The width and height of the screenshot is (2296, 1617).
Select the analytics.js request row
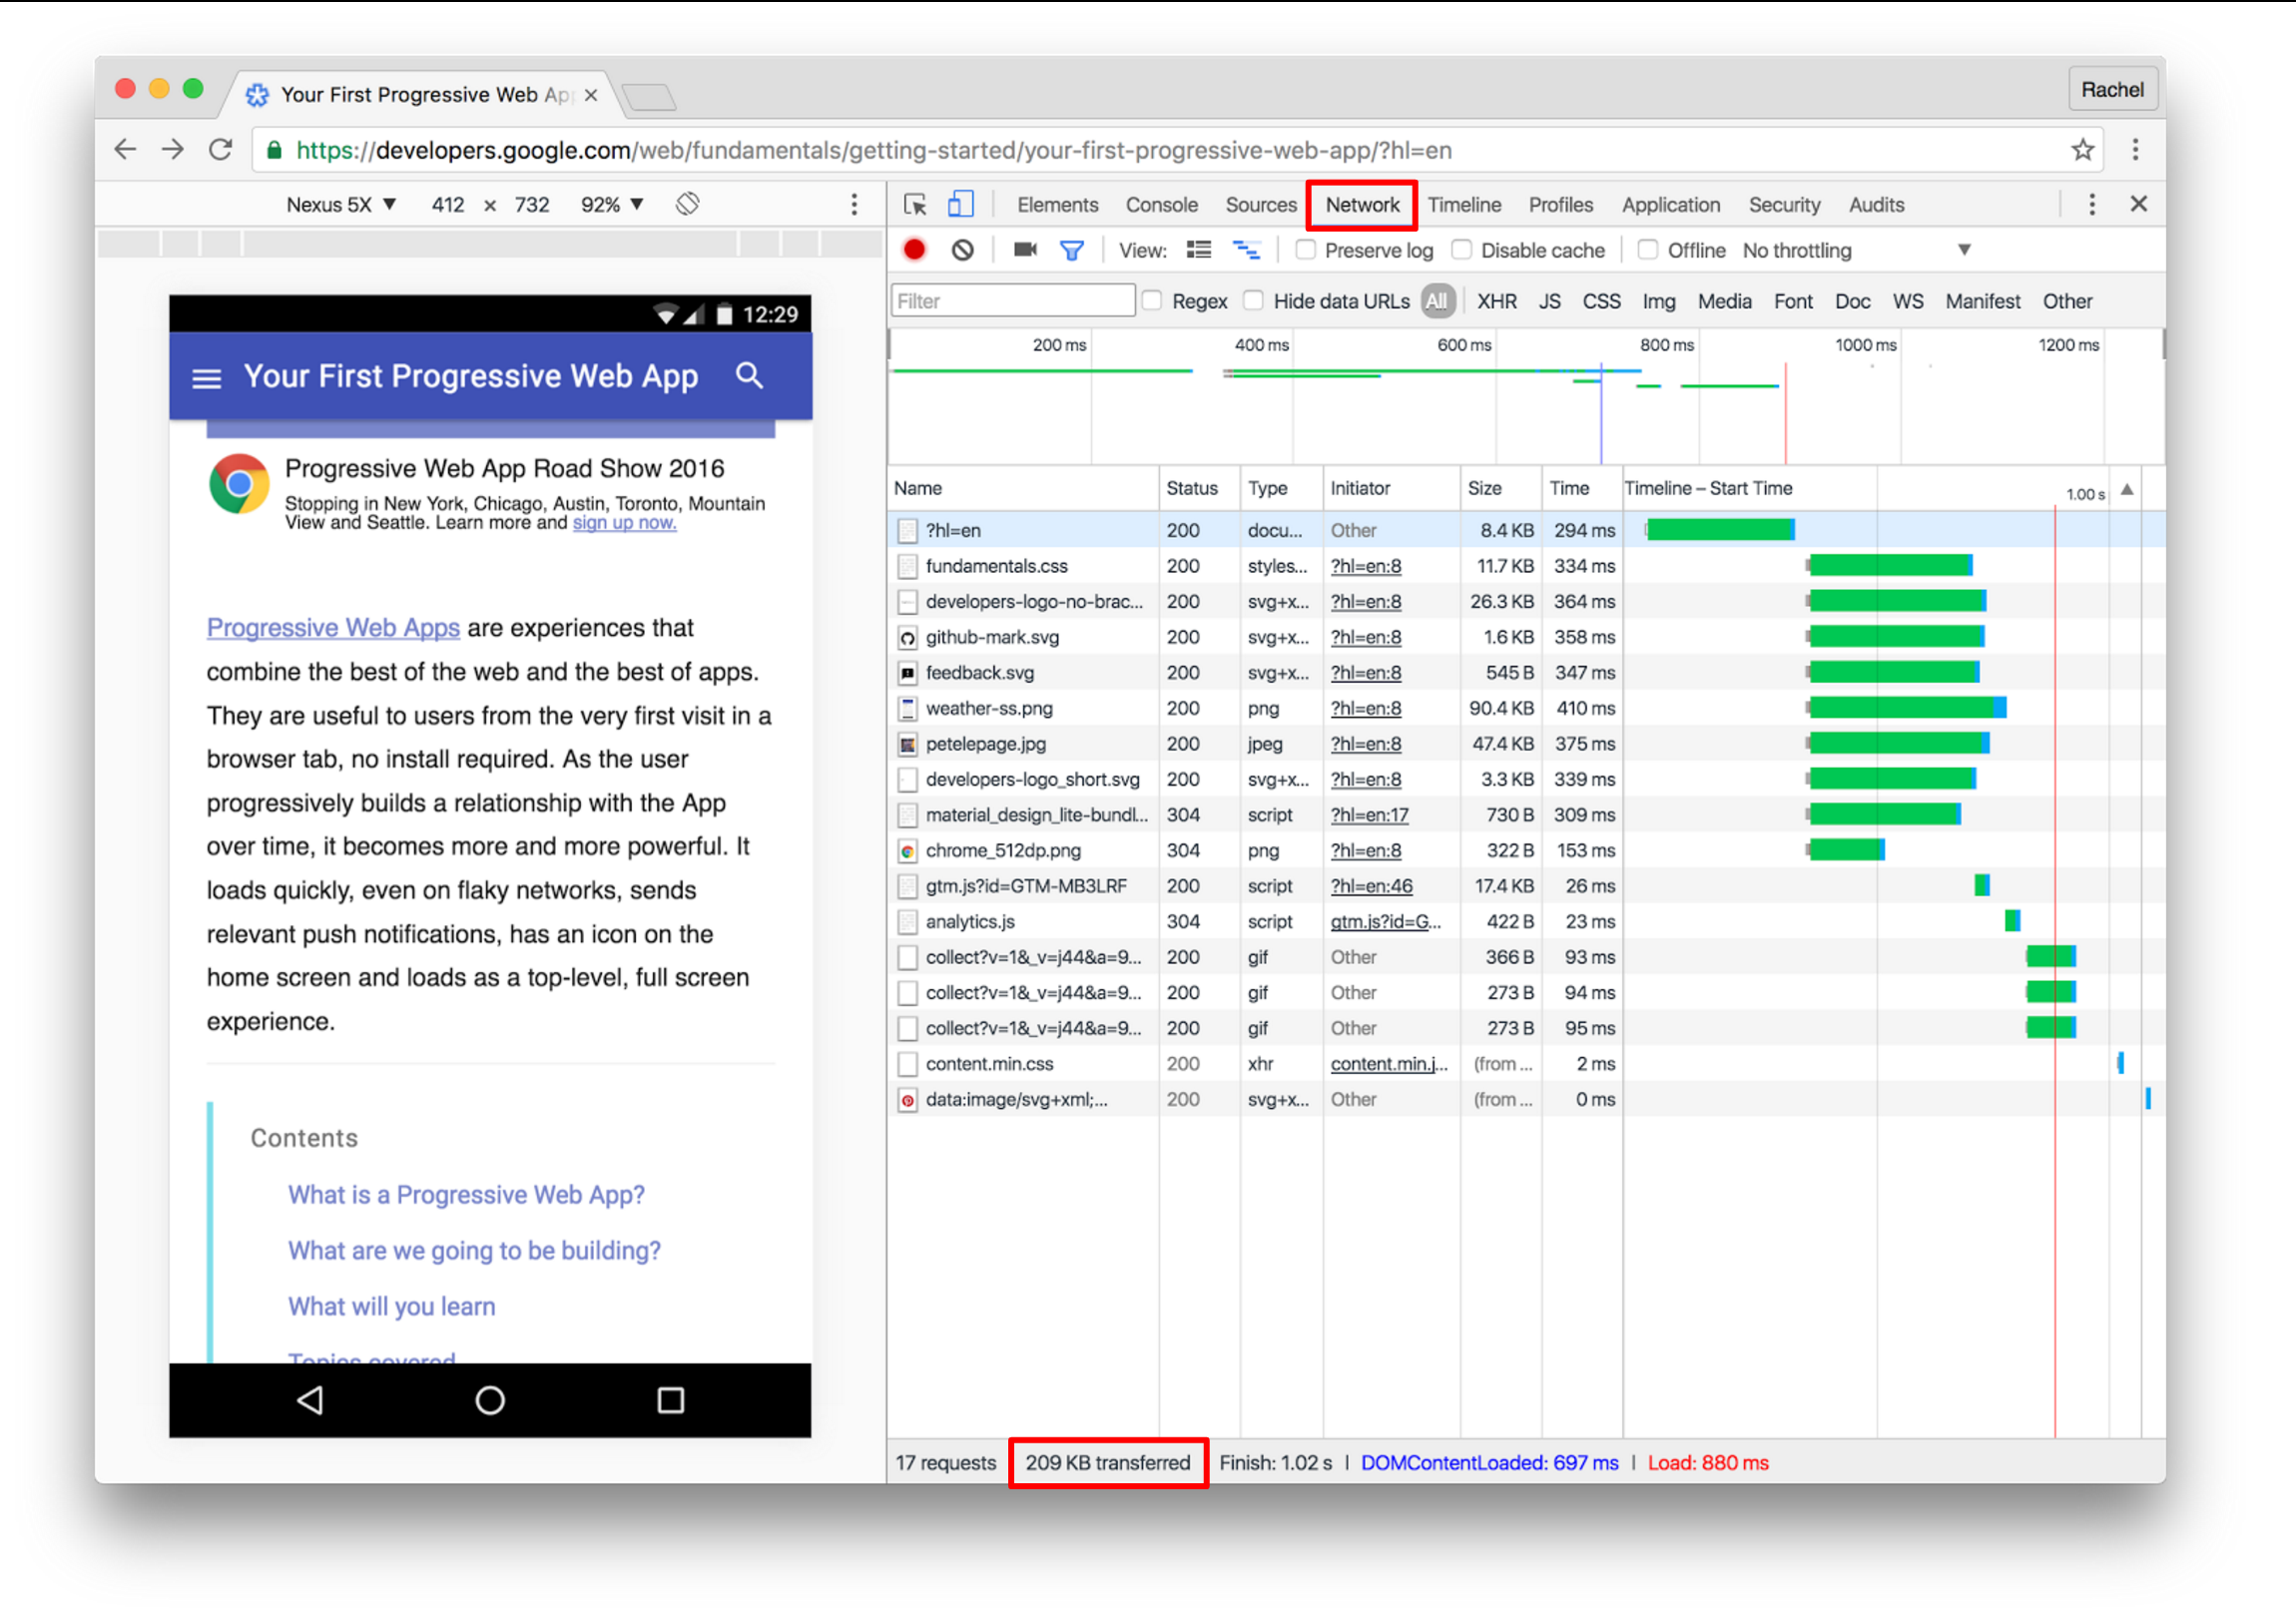(x=1525, y=920)
